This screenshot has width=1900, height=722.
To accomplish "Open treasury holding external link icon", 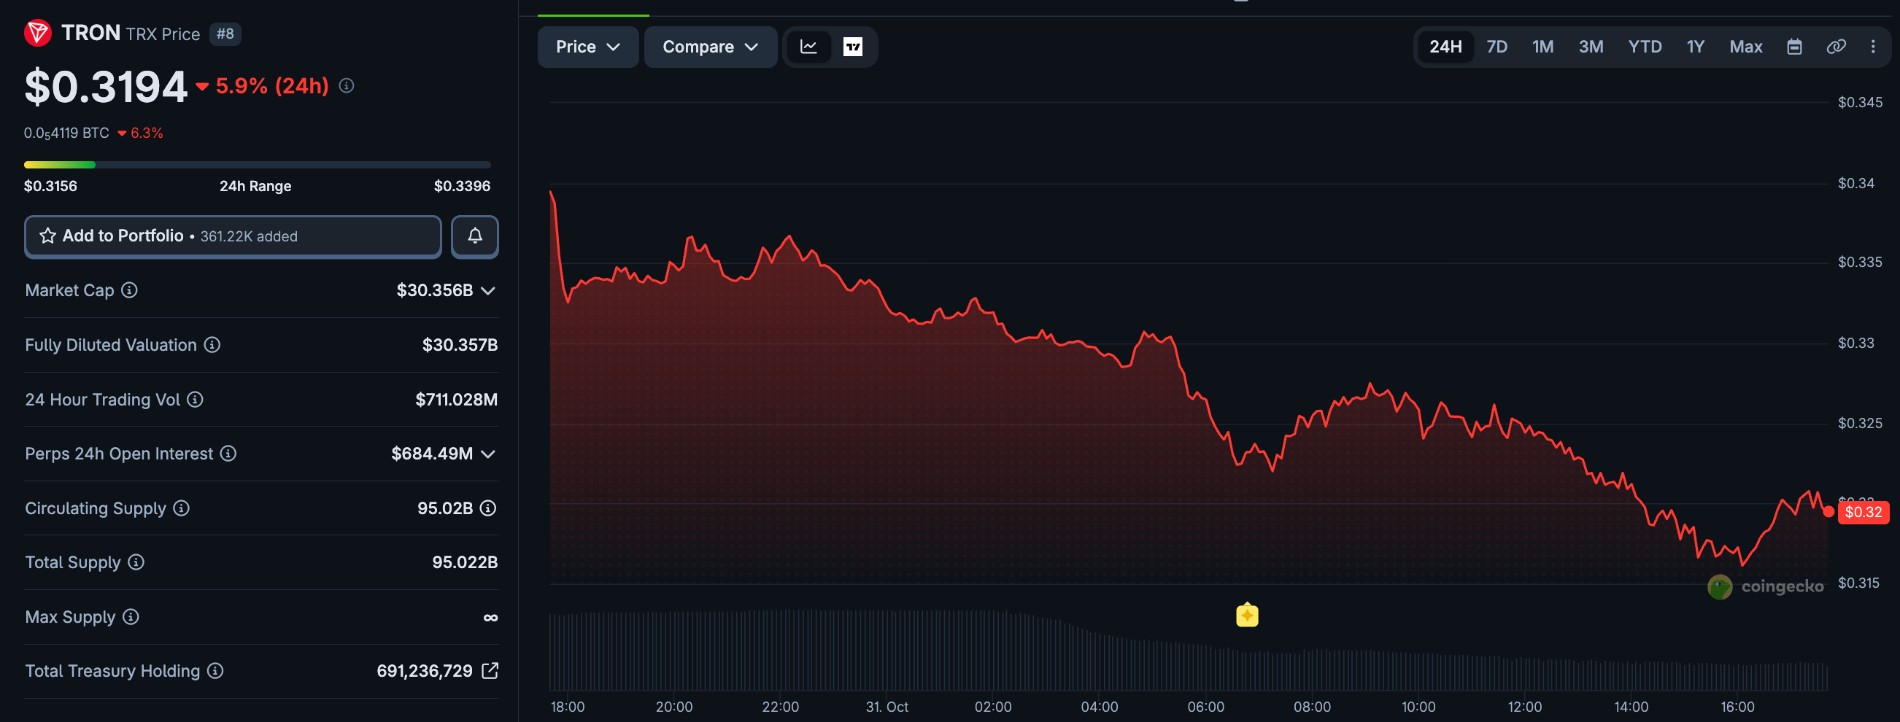I will [x=490, y=671].
